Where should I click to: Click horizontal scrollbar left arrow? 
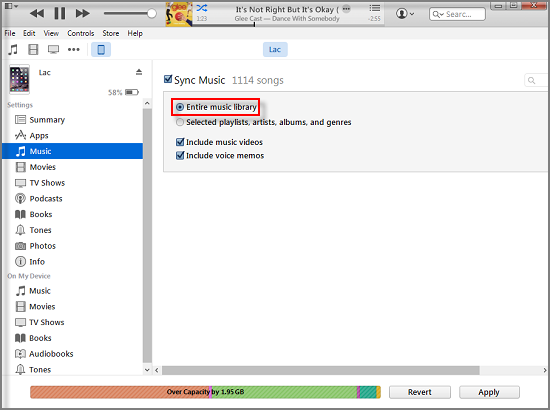point(157,370)
